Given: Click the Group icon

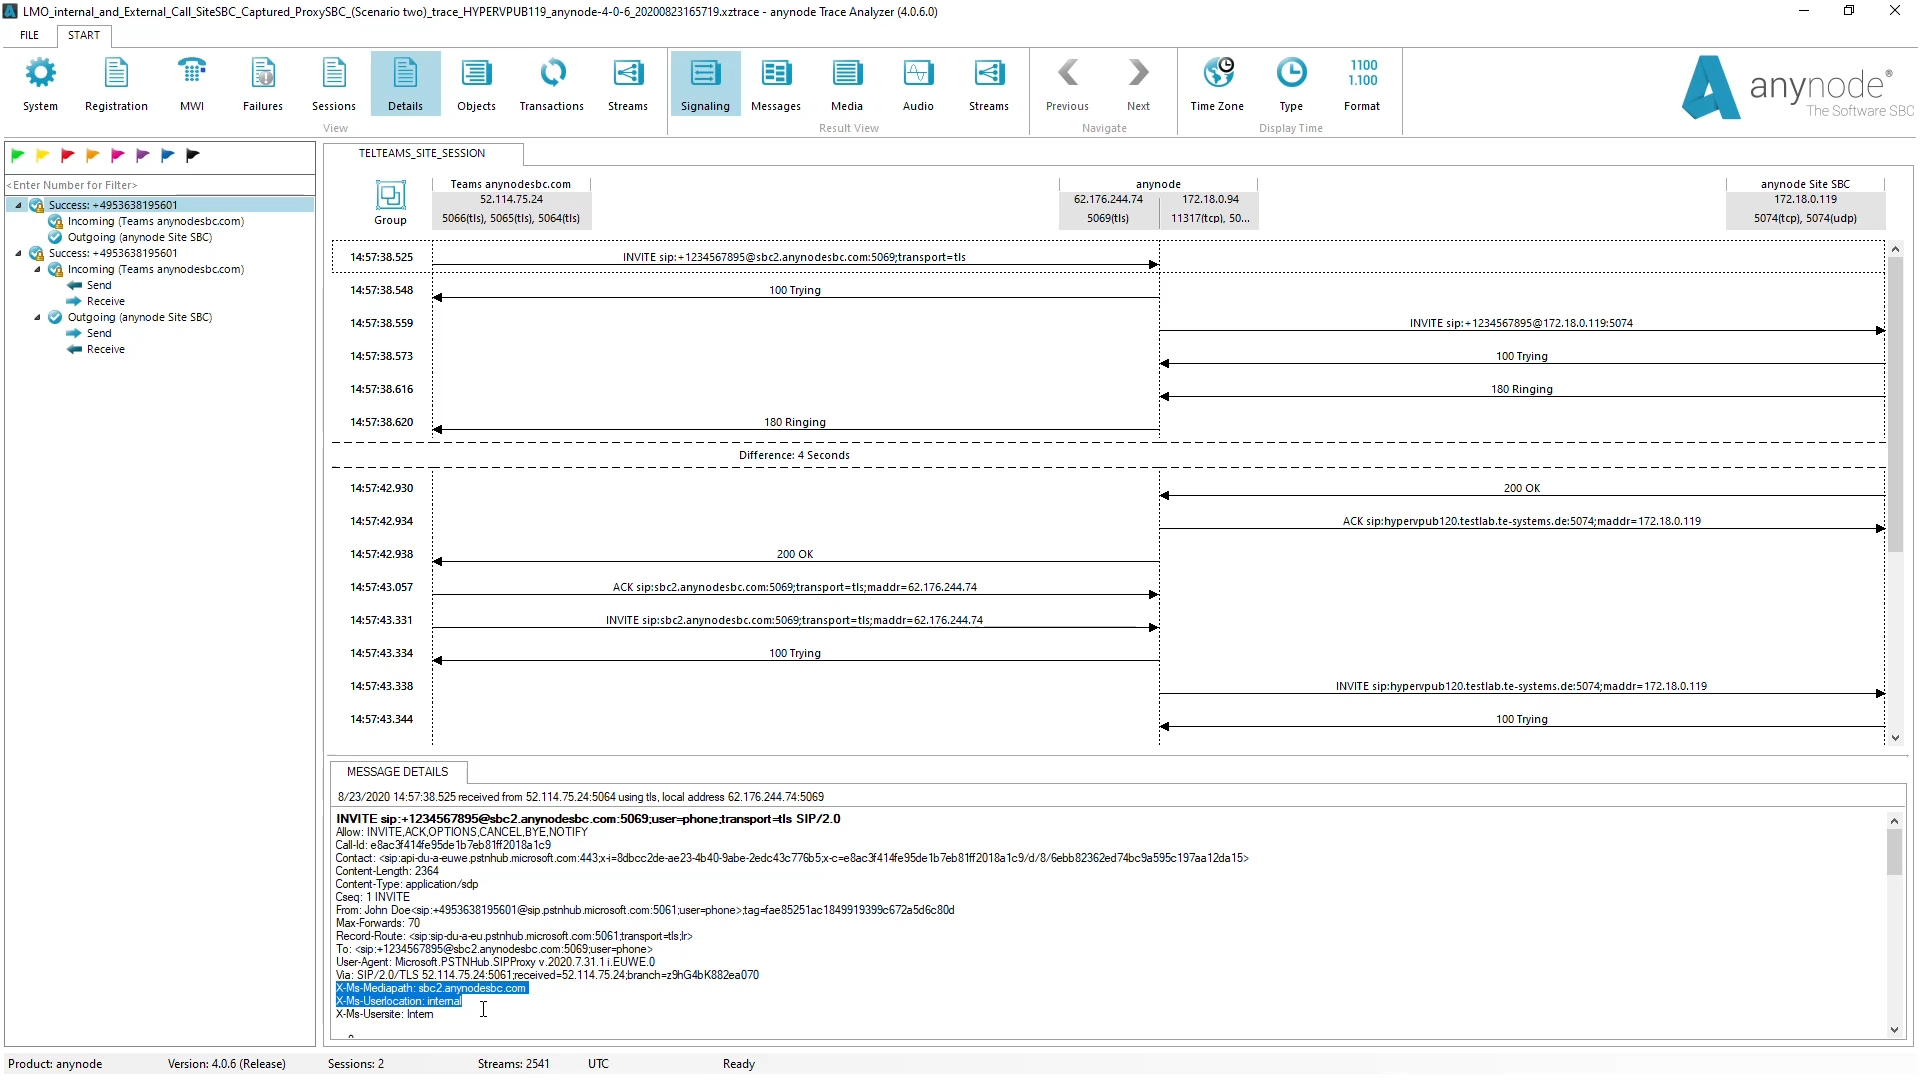Looking at the screenshot, I should point(390,202).
